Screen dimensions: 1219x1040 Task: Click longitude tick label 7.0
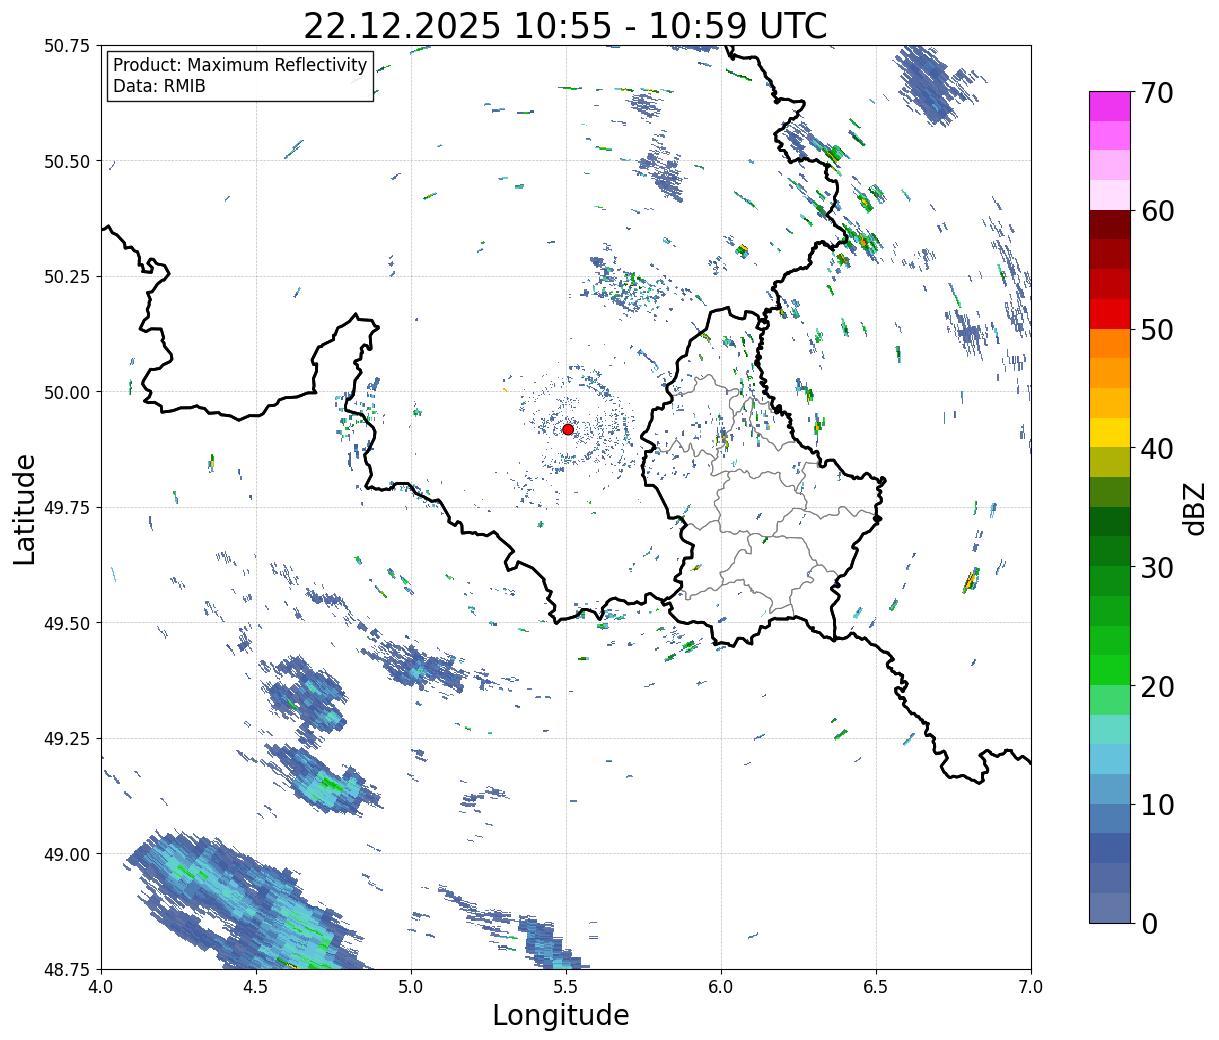click(1031, 987)
